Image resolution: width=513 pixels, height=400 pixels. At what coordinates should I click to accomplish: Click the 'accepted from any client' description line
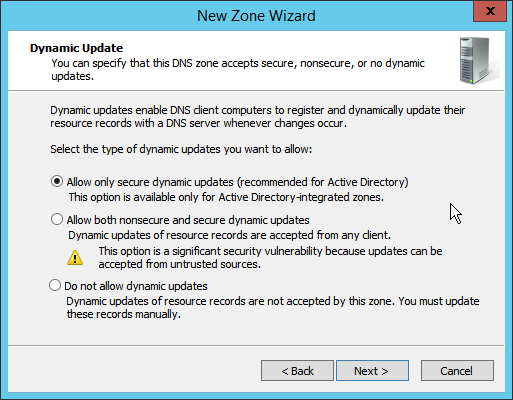[229, 235]
